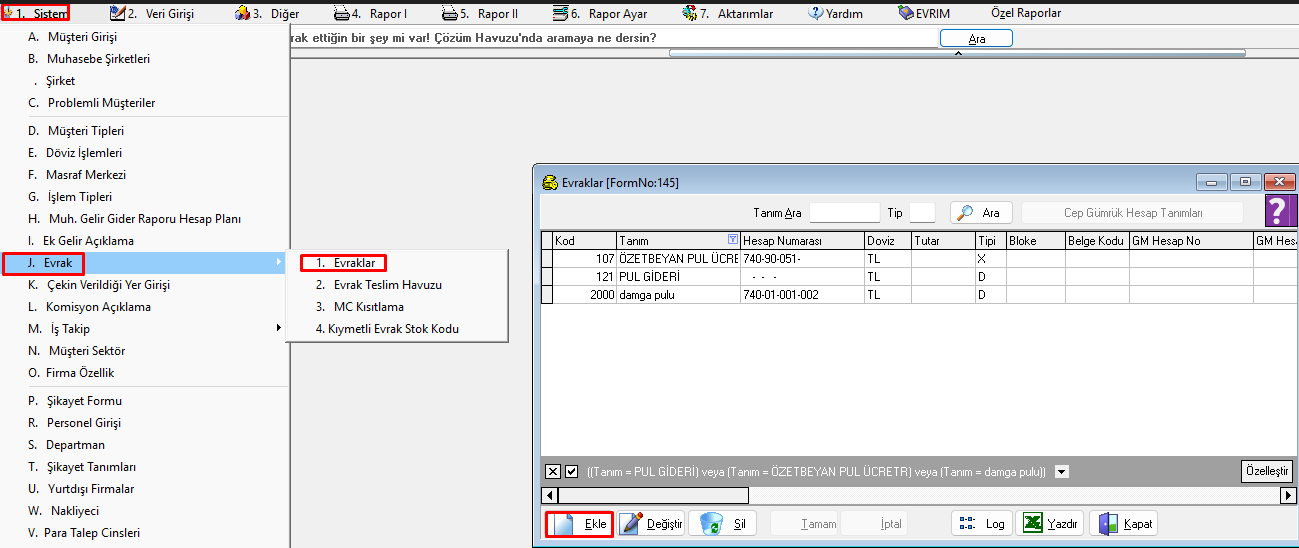The height and width of the screenshot is (548, 1299).
Task: Select the Tipi cell showing 'X'
Action: coord(991,259)
